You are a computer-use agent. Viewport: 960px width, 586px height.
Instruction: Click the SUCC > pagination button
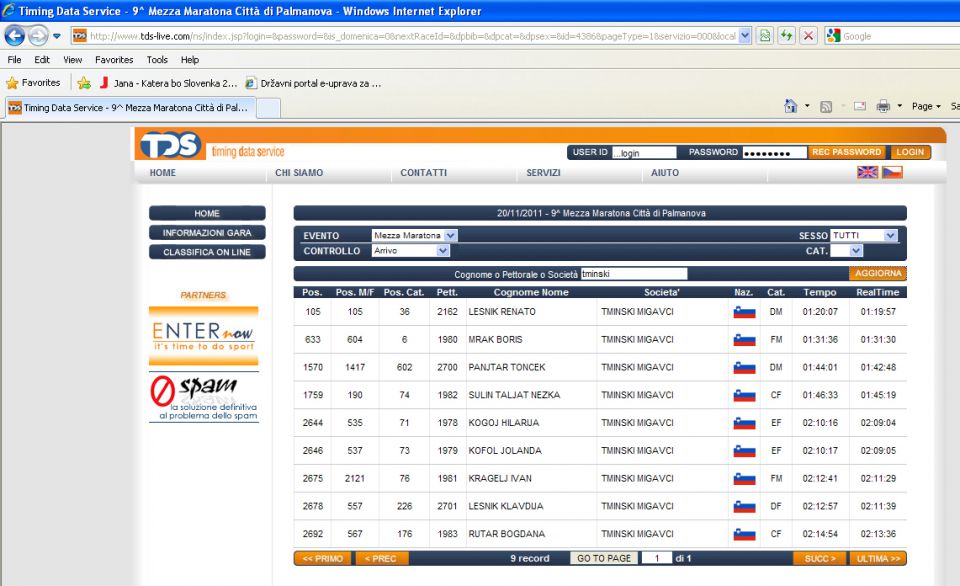coord(820,558)
